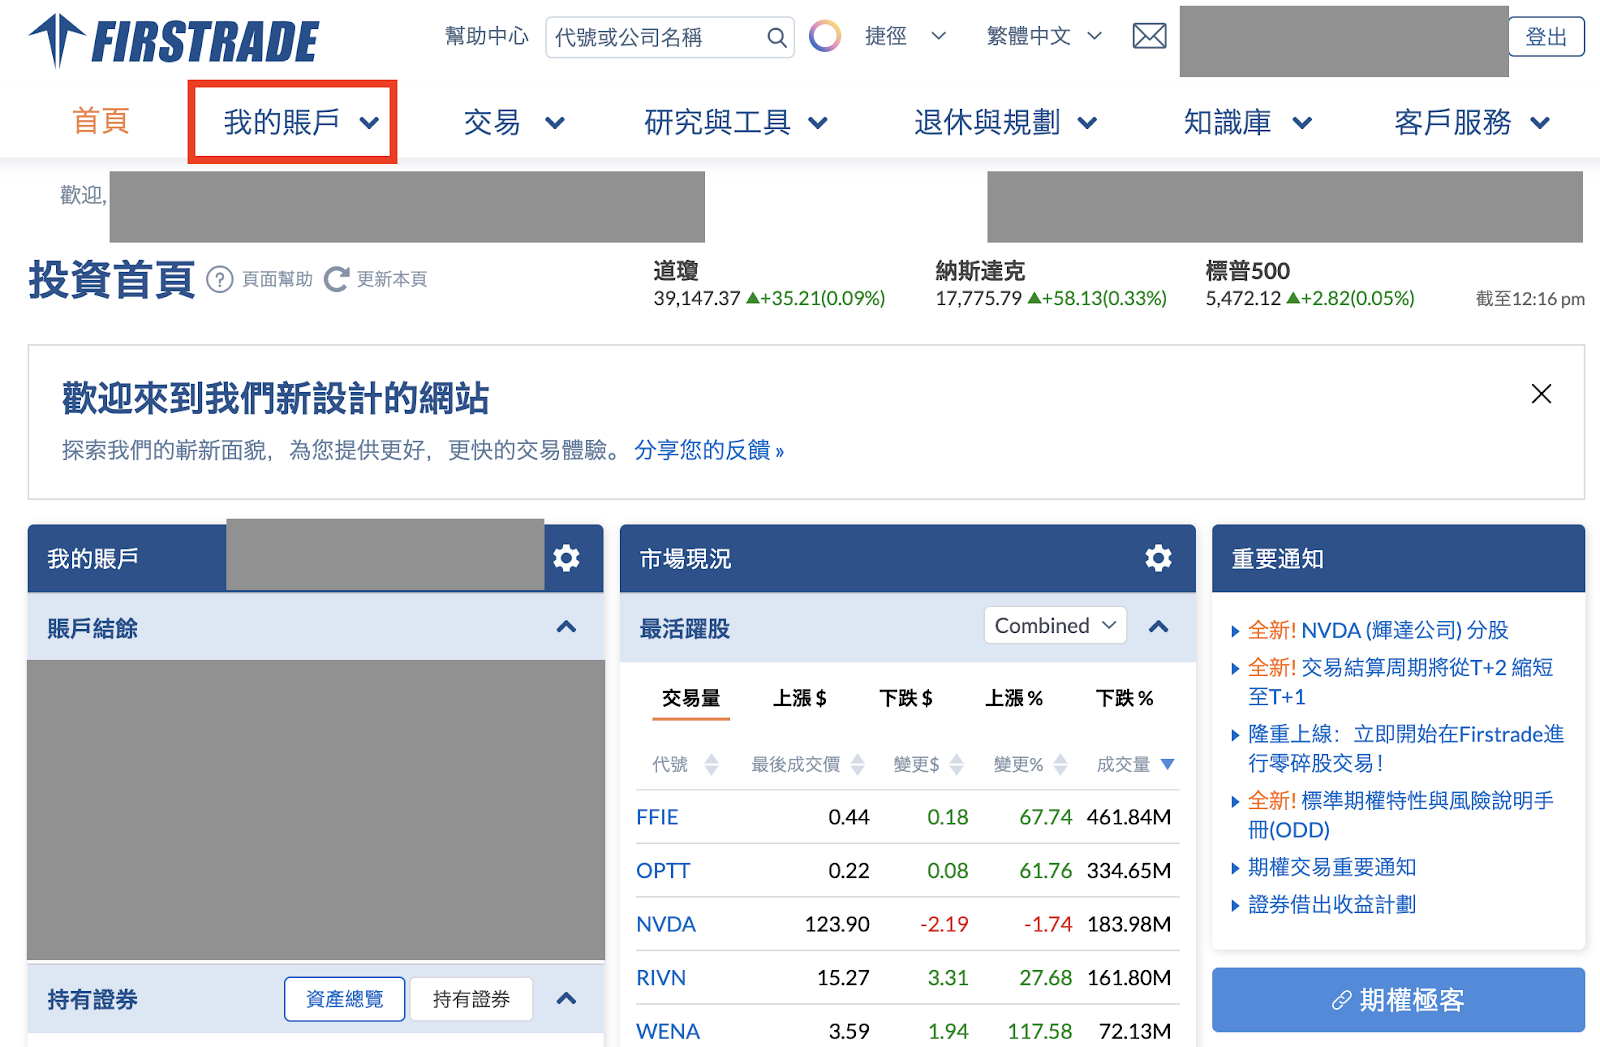The height and width of the screenshot is (1047, 1600).
Task: Collapse the 最活躍股 section
Action: (1158, 627)
